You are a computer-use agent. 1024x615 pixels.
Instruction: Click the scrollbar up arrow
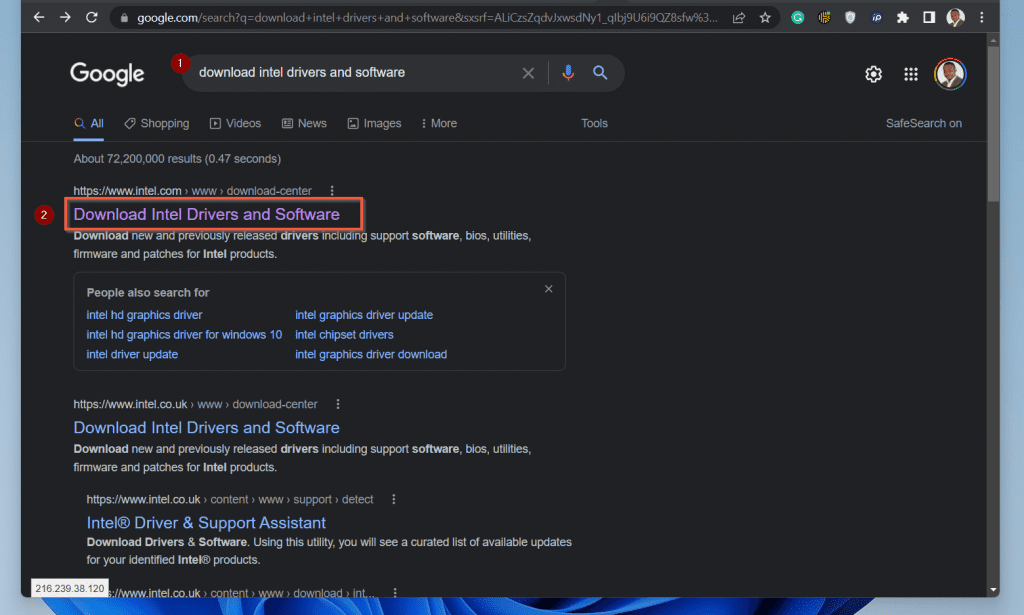(993, 40)
